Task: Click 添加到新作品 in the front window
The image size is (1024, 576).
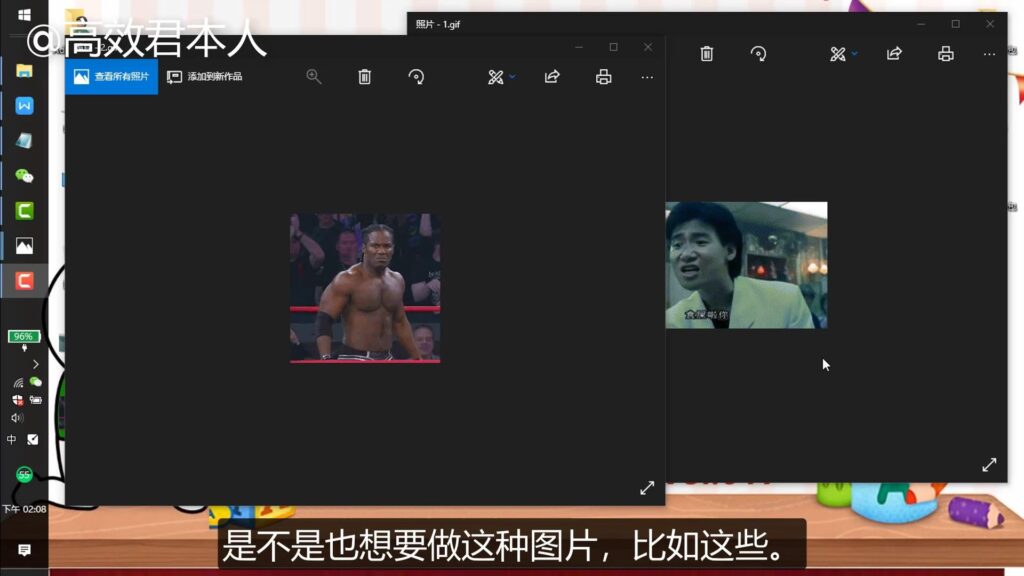Action: (x=204, y=77)
